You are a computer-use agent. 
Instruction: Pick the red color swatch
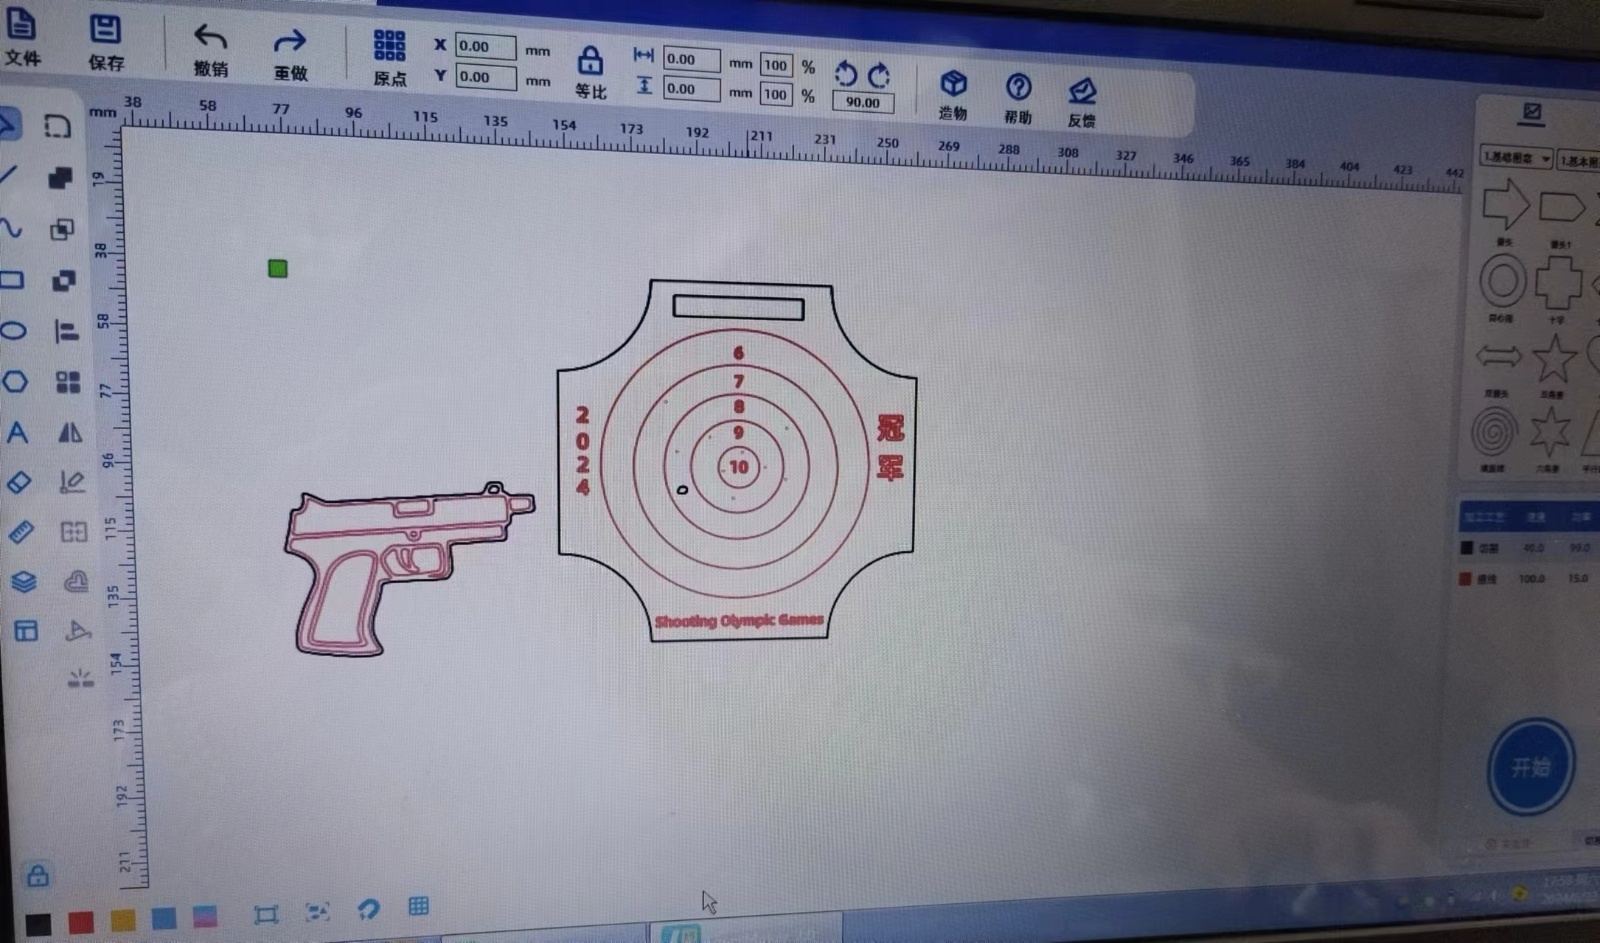(x=81, y=922)
